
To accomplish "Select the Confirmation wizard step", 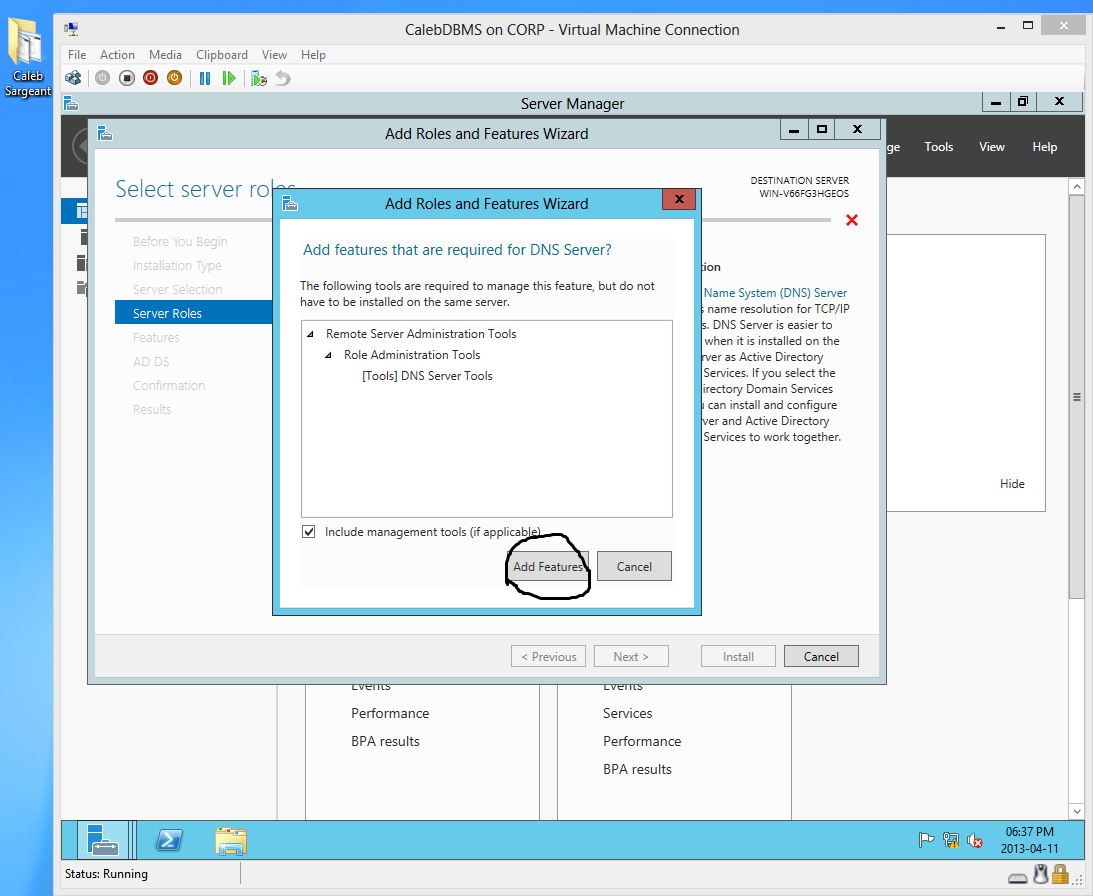I will (169, 385).
